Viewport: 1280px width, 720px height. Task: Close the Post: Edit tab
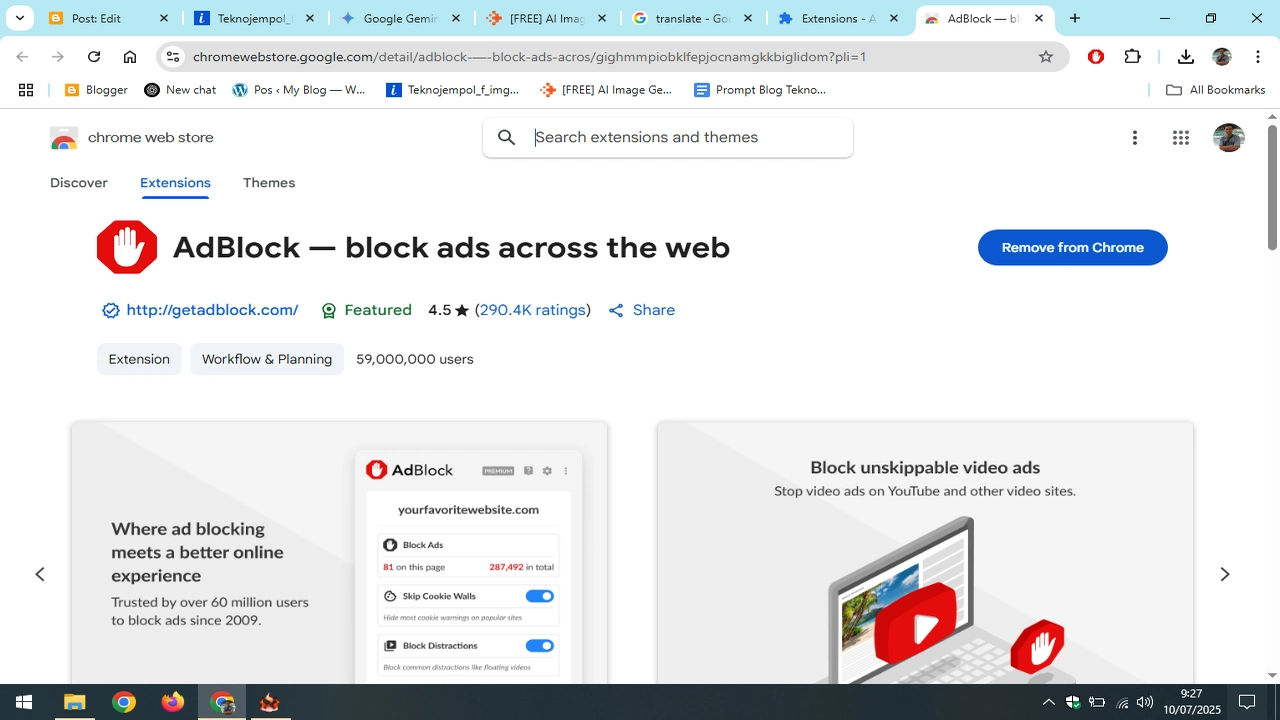click(x=164, y=18)
